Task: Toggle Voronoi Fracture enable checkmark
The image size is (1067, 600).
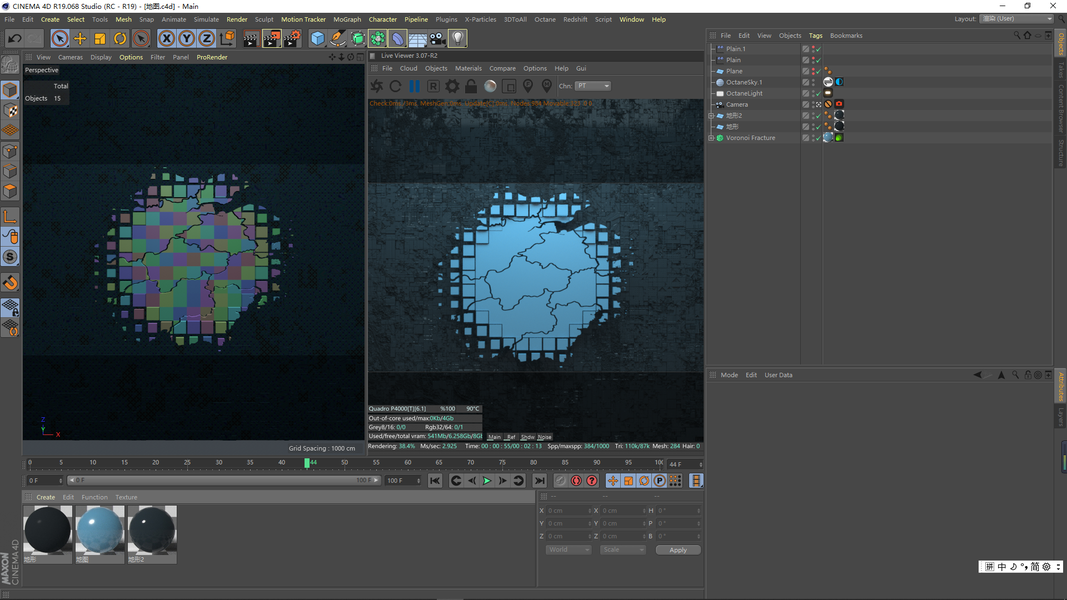Action: [x=819, y=138]
